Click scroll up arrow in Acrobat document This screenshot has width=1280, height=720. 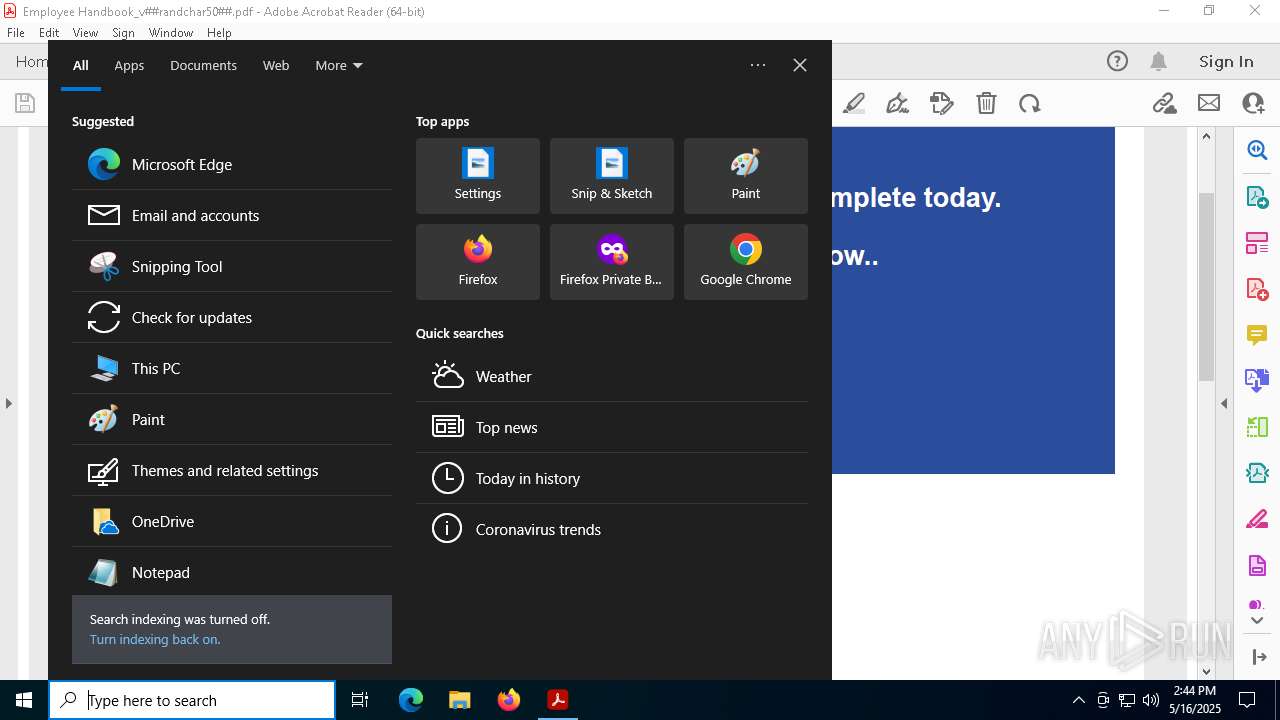(x=1206, y=136)
